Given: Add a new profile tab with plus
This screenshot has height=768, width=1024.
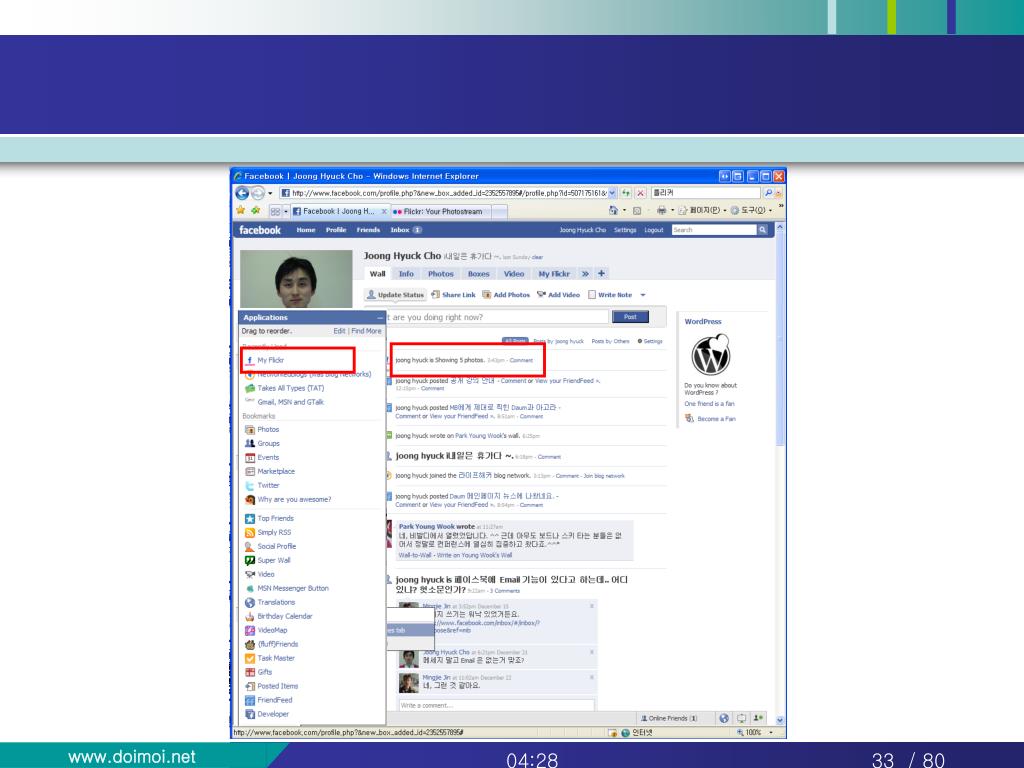Looking at the screenshot, I should (601, 274).
